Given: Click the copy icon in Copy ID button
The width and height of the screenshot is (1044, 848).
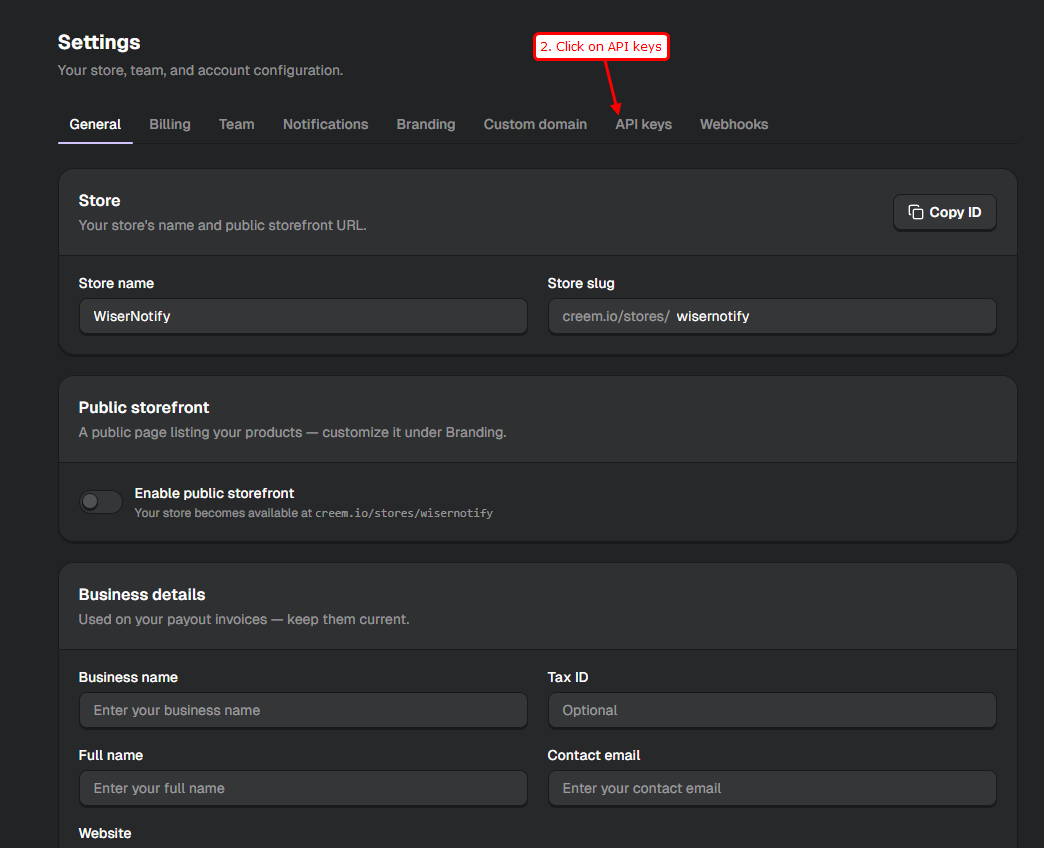Looking at the screenshot, I should point(915,212).
